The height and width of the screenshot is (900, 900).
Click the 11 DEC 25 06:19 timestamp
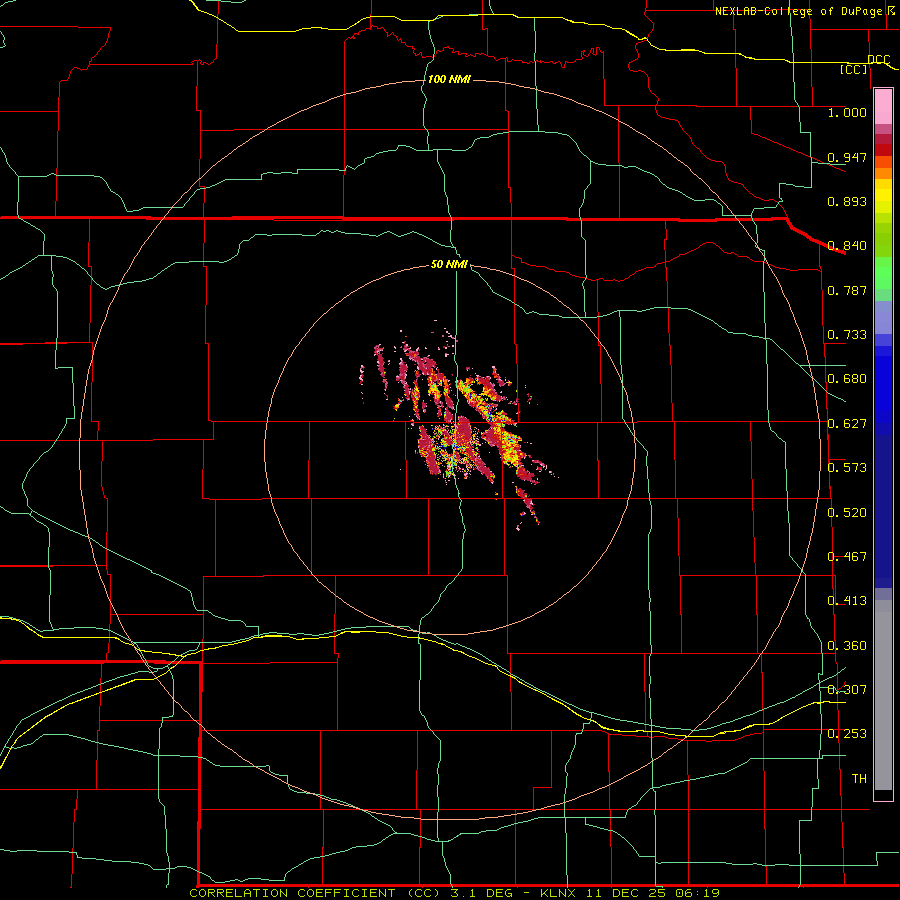(x=653, y=893)
